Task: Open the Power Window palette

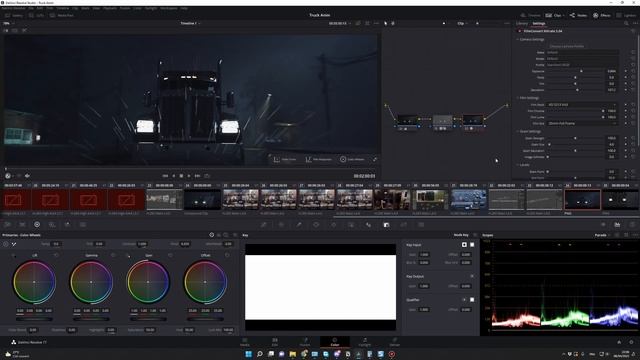Action: [x=316, y=224]
